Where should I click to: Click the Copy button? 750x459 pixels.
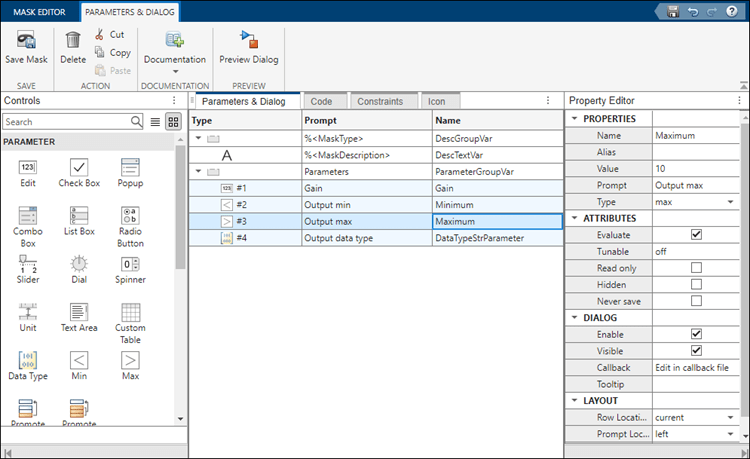(x=111, y=52)
